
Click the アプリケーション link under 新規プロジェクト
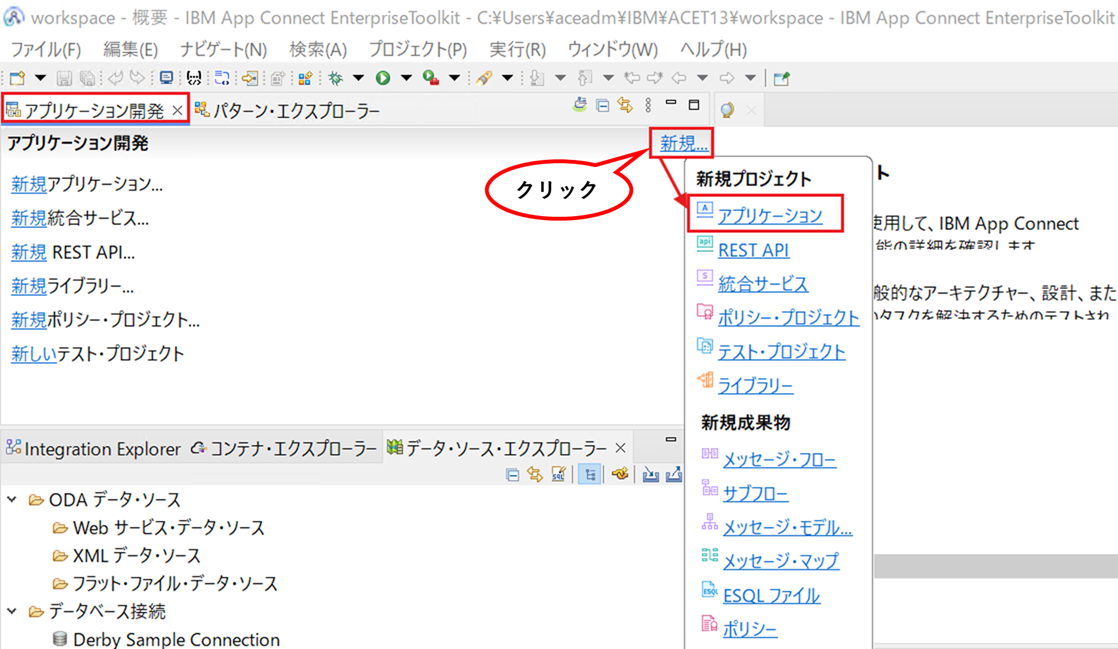[x=770, y=215]
